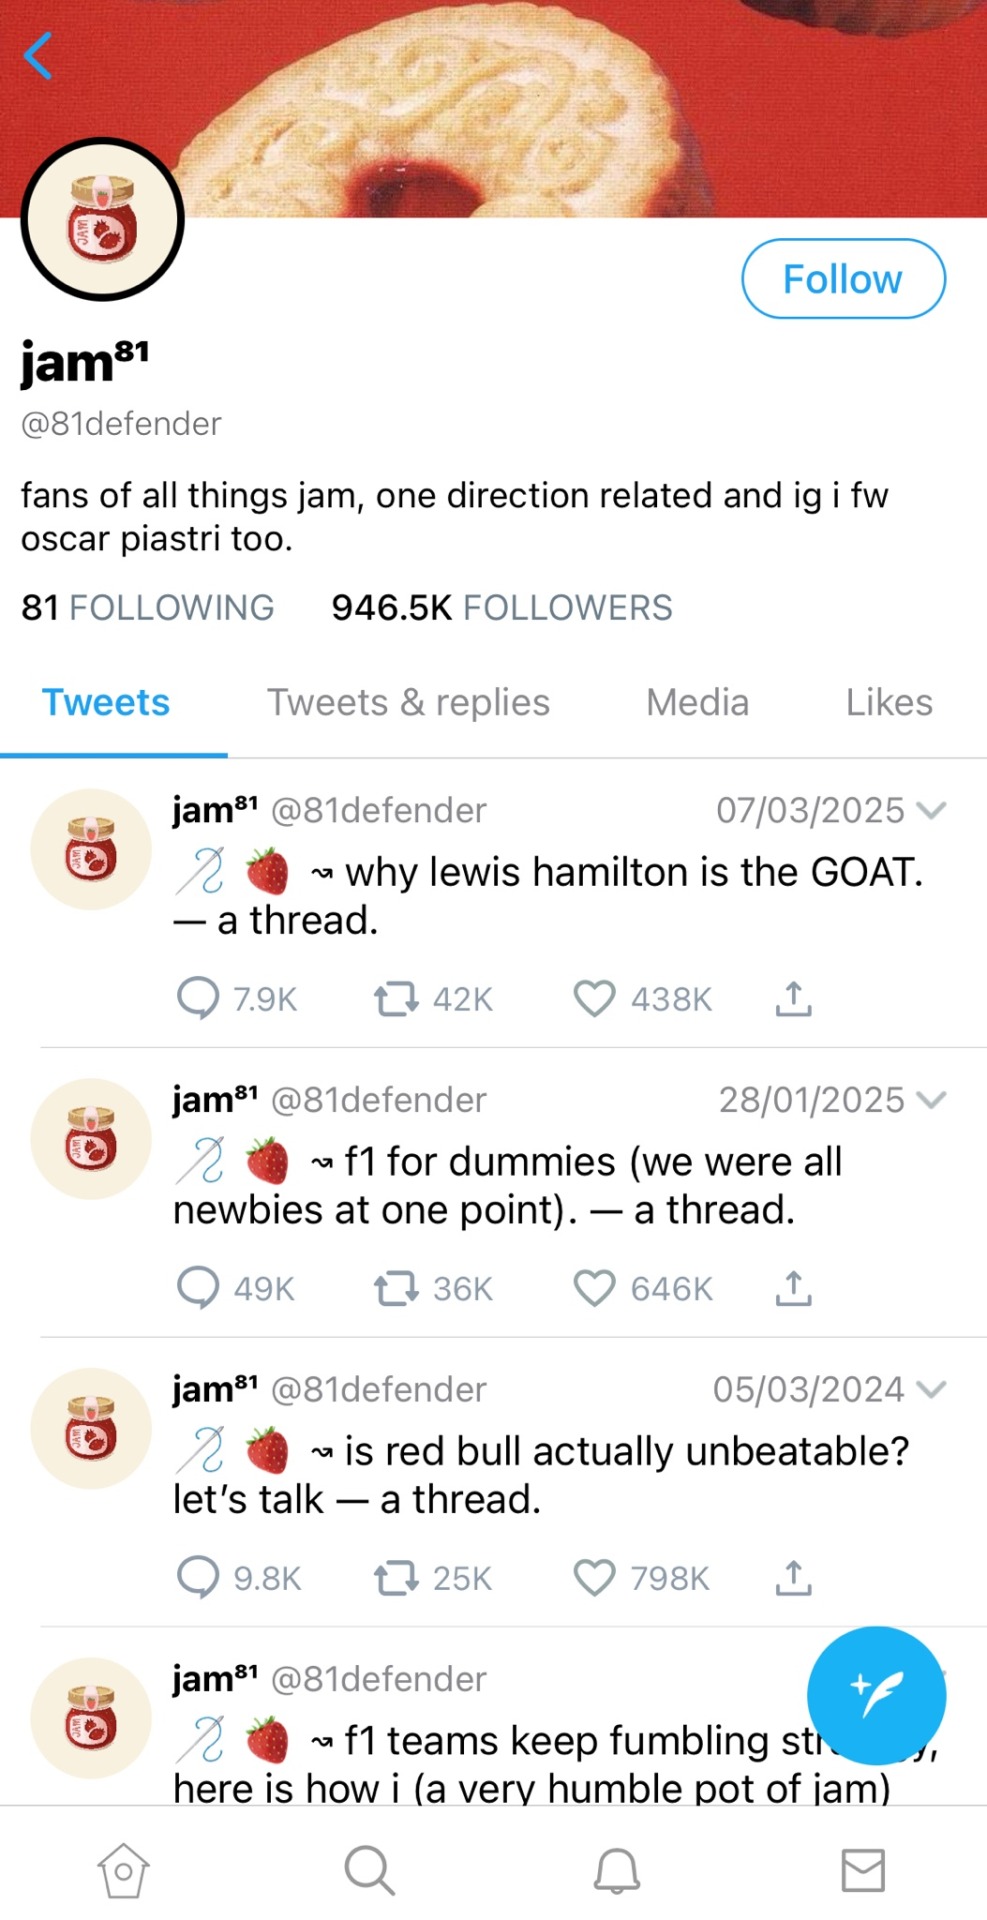Retweet the f1 for dummies tweet
This screenshot has height=1920, width=987.
(x=396, y=1288)
